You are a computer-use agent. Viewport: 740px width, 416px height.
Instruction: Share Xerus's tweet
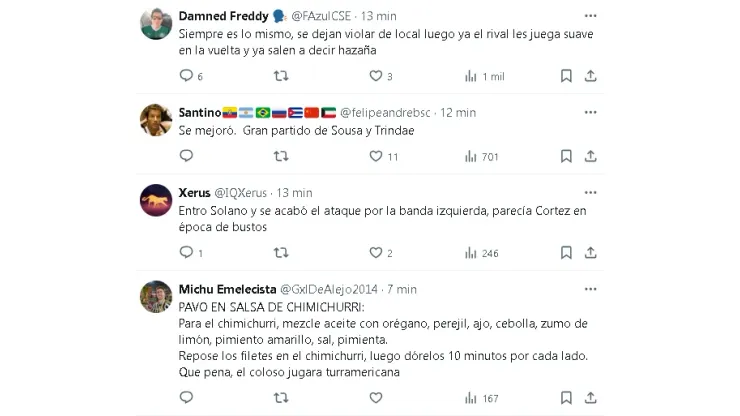[x=590, y=253]
